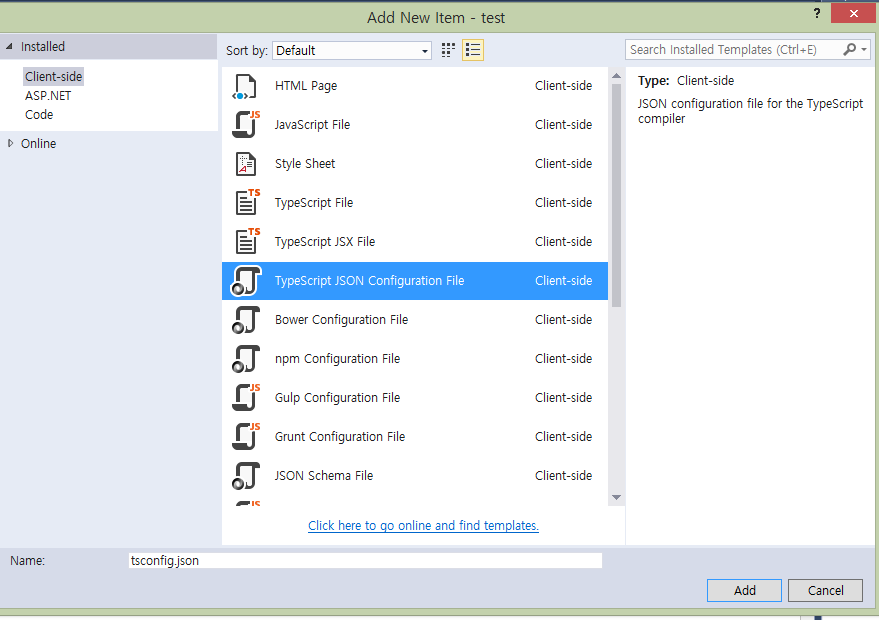Open the help question mark button
This screenshot has height=620, width=879.
pyautogui.click(x=817, y=13)
